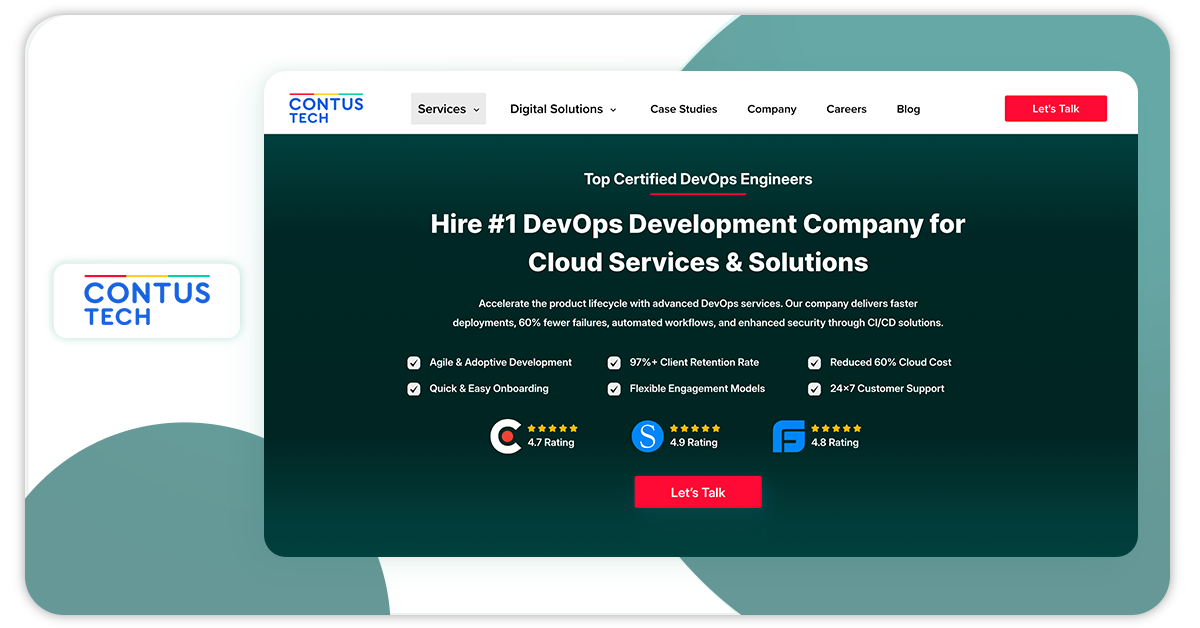The width and height of the screenshot is (1200, 628).
Task: Click the stars above 4.9 Rating
Action: [695, 428]
